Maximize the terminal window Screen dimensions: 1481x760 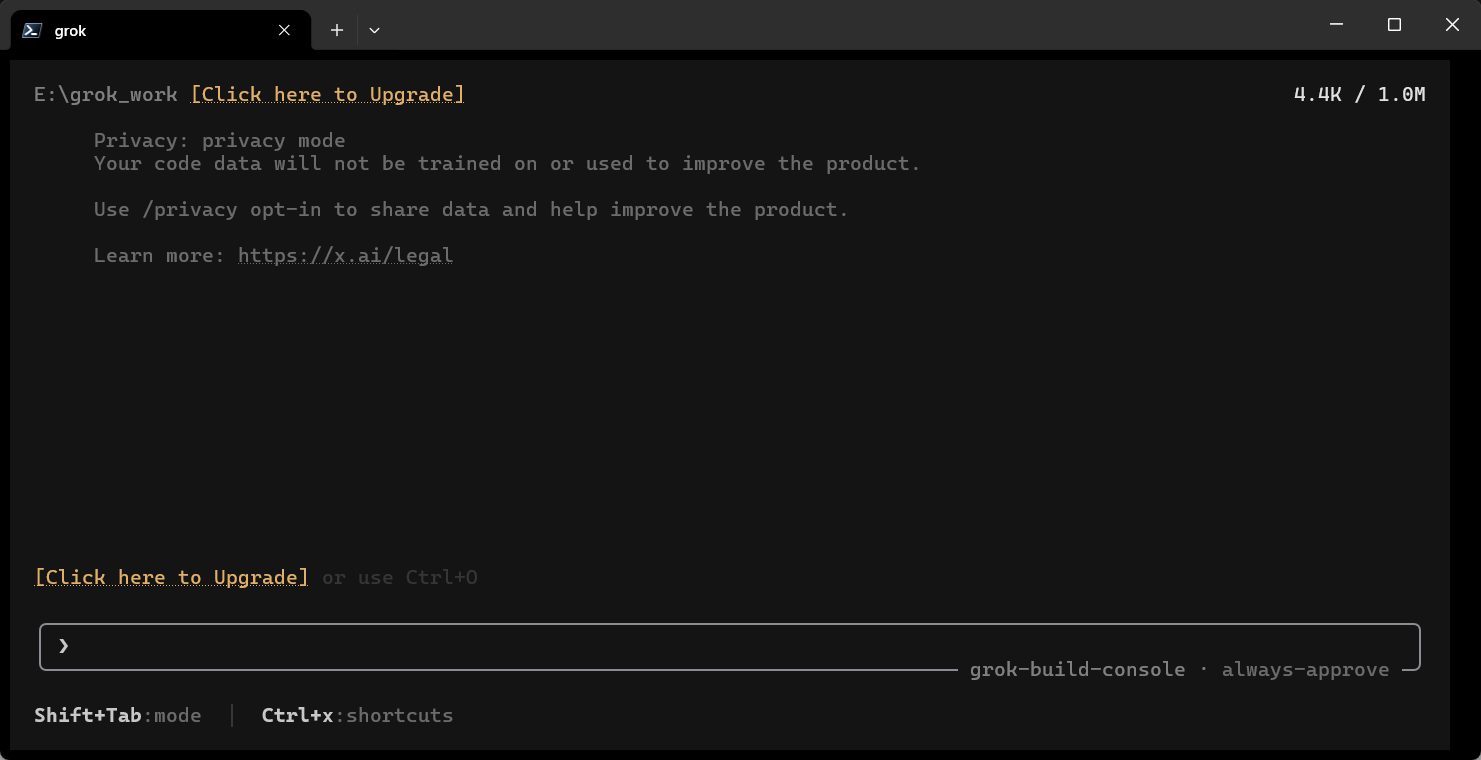tap(1394, 24)
